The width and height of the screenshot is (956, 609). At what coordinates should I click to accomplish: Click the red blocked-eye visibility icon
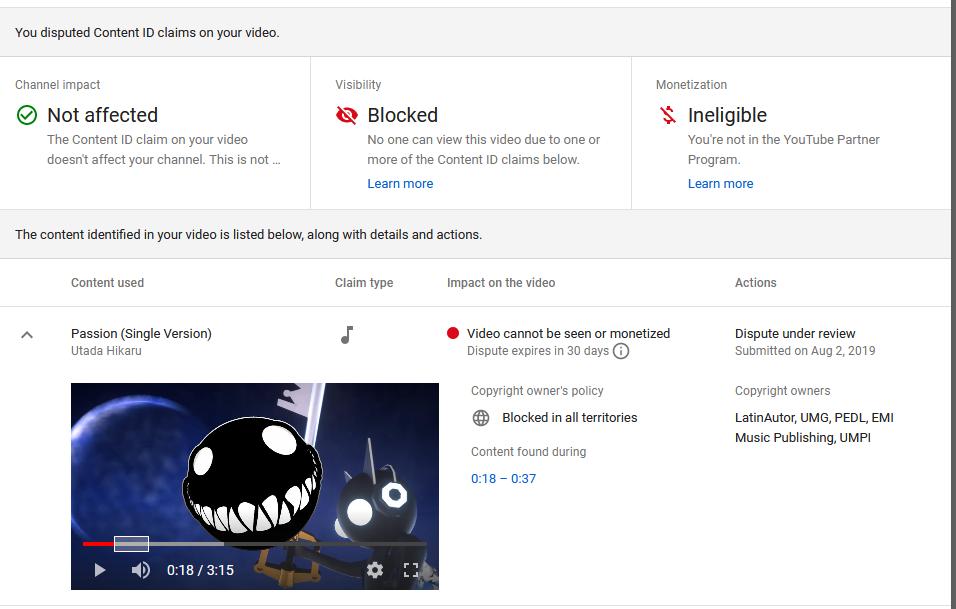coord(347,115)
